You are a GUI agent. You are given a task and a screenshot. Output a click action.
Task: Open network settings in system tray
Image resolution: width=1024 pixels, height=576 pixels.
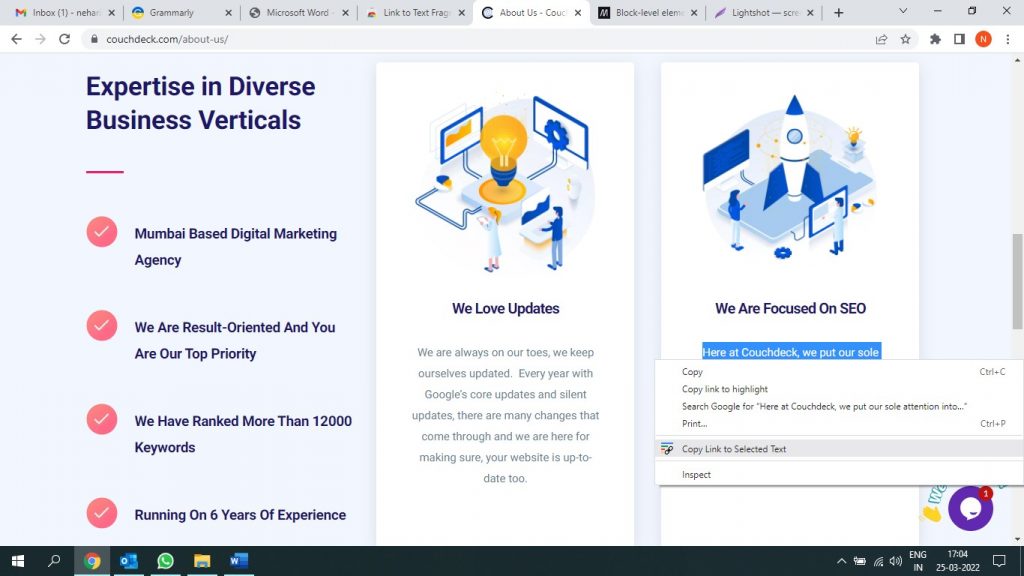click(x=878, y=561)
